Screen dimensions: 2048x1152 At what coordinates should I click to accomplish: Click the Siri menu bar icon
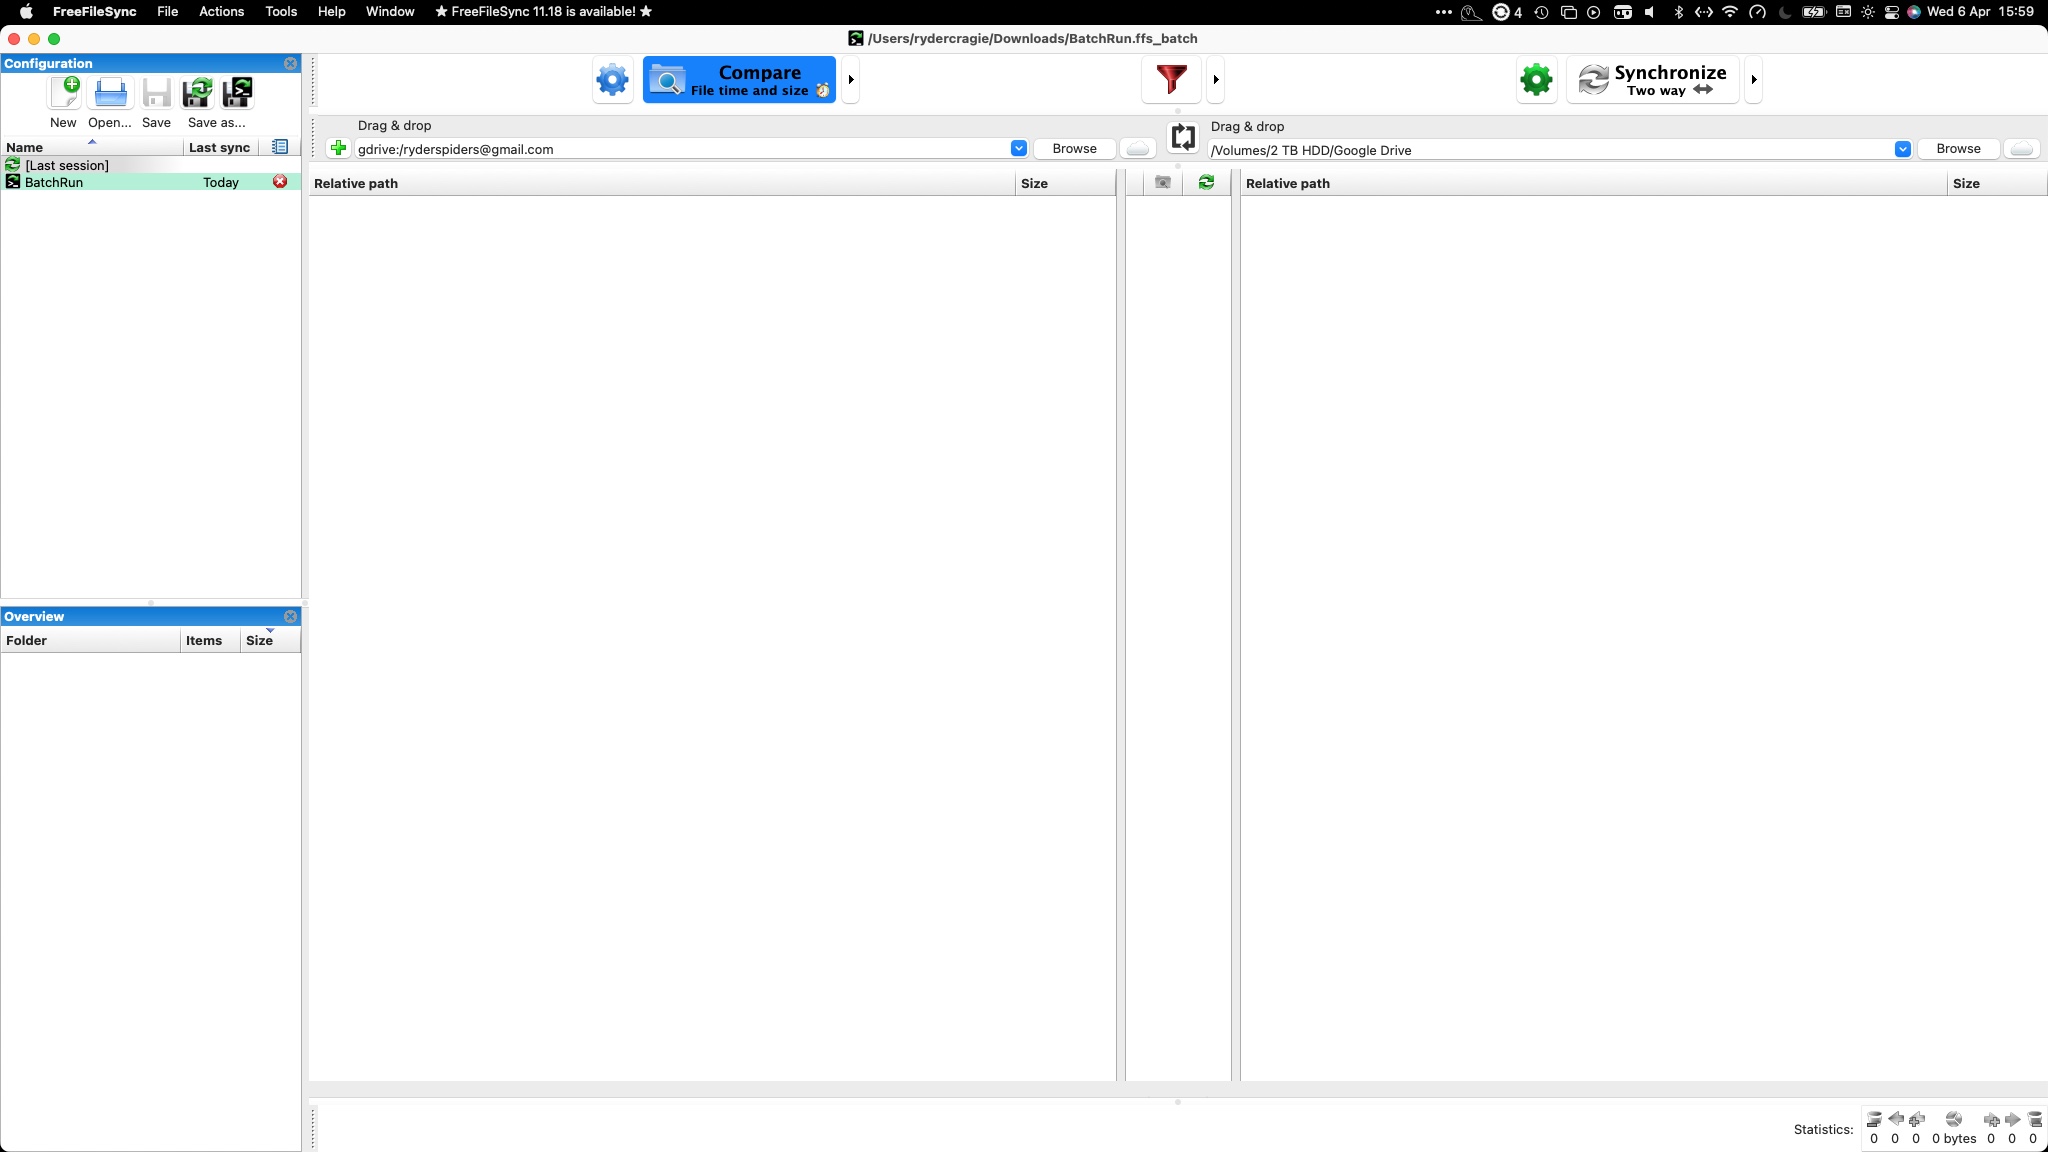pyautogui.click(x=1913, y=12)
